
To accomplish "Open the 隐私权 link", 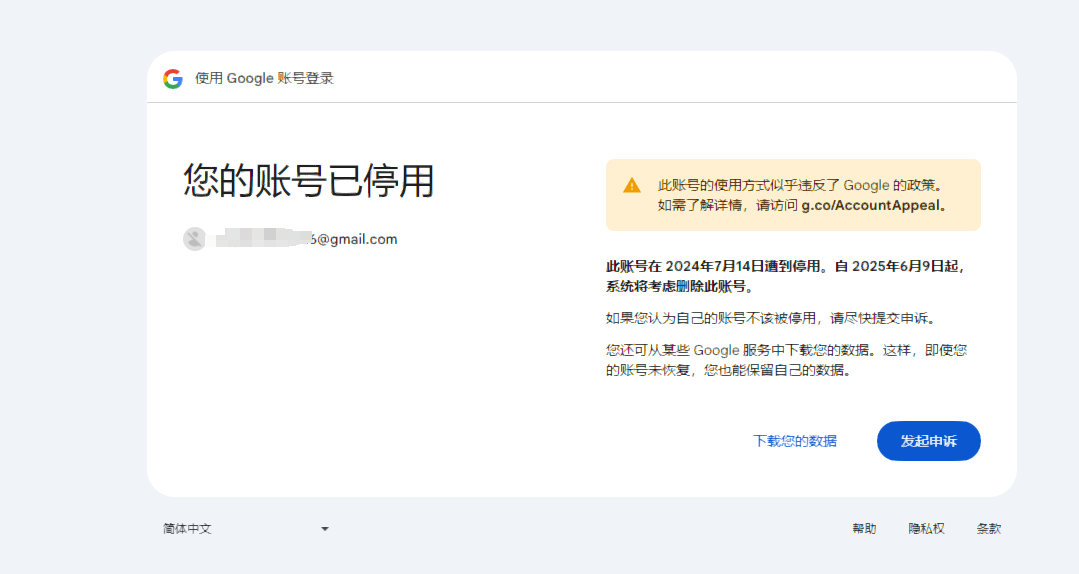I will (926, 529).
